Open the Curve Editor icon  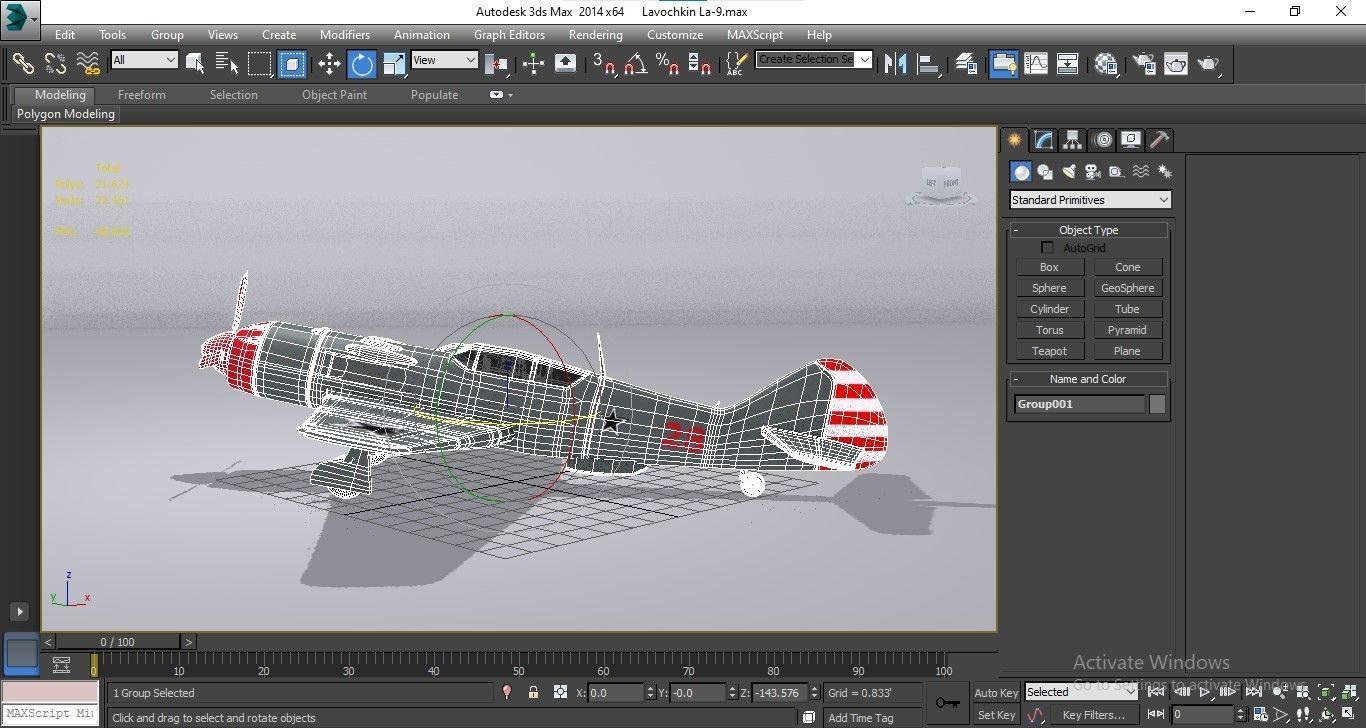pyautogui.click(x=1036, y=64)
